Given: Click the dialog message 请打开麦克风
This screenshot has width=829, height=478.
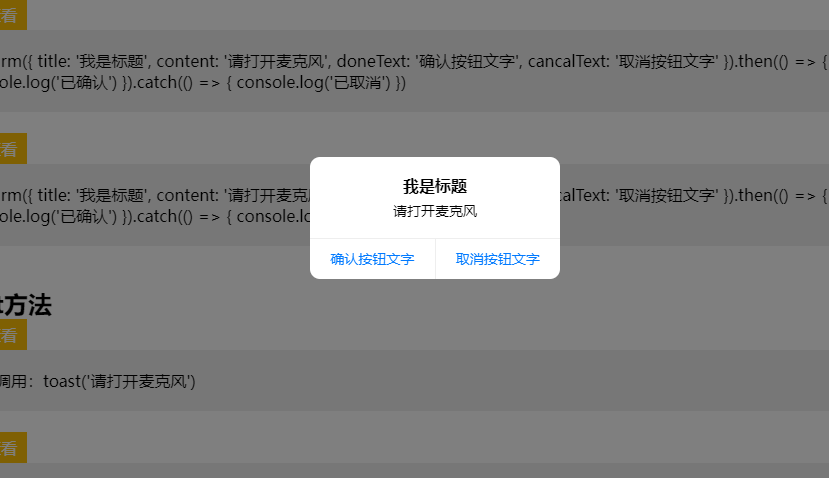Looking at the screenshot, I should point(435,211).
